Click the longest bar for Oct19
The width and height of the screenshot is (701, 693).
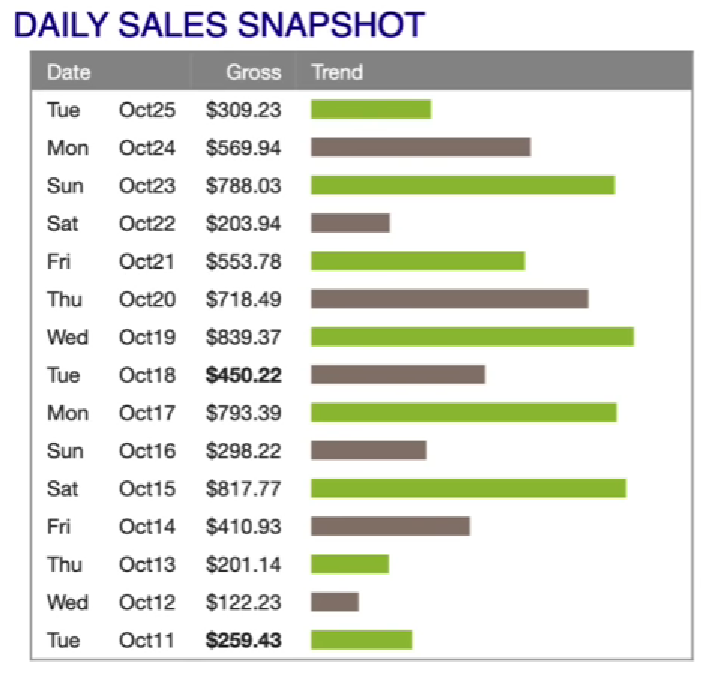[x=472, y=336]
